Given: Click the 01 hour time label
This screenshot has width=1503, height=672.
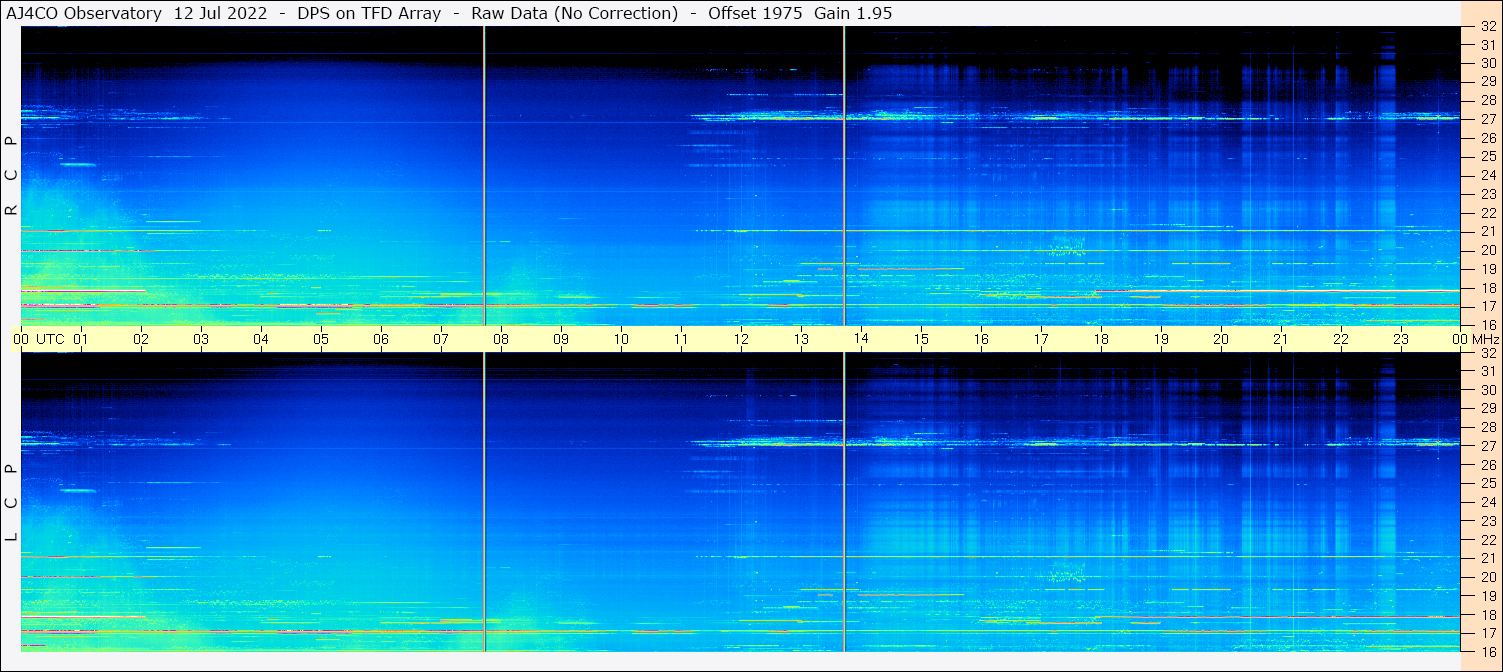Looking at the screenshot, I should [x=81, y=339].
